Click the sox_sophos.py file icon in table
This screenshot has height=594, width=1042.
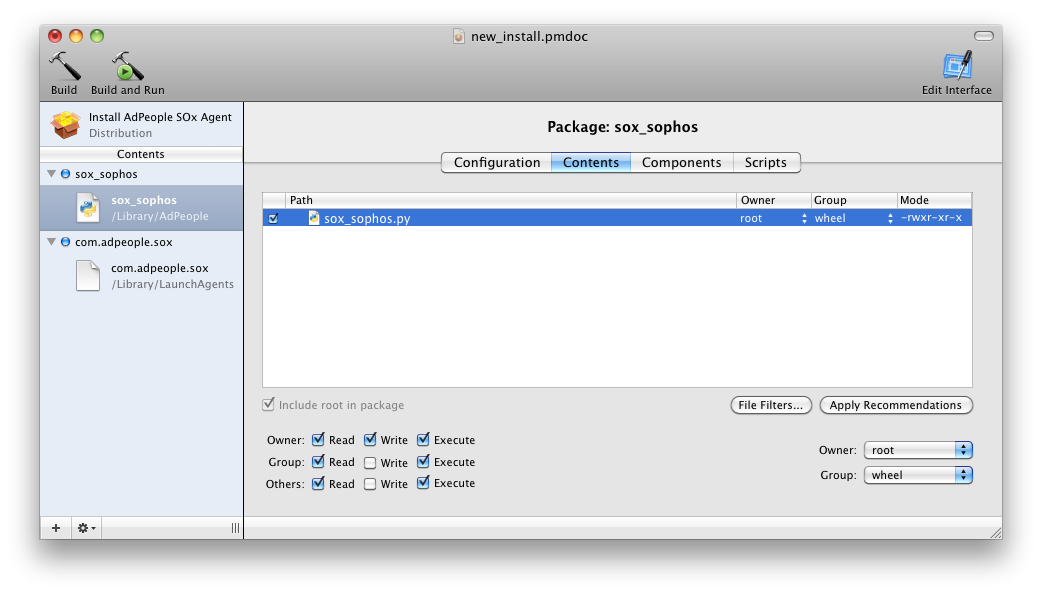tap(314, 218)
